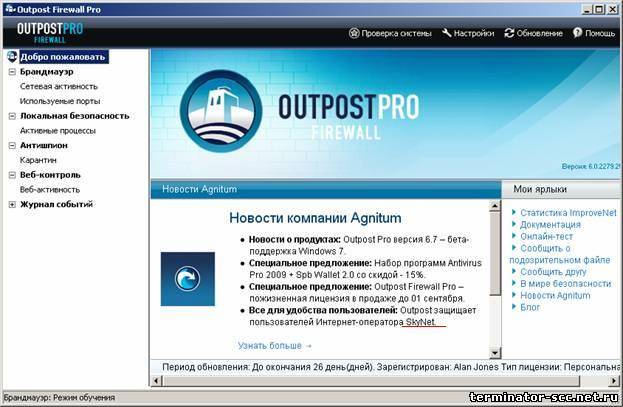Select Веб-контроль in the sidebar tree

tap(50, 175)
